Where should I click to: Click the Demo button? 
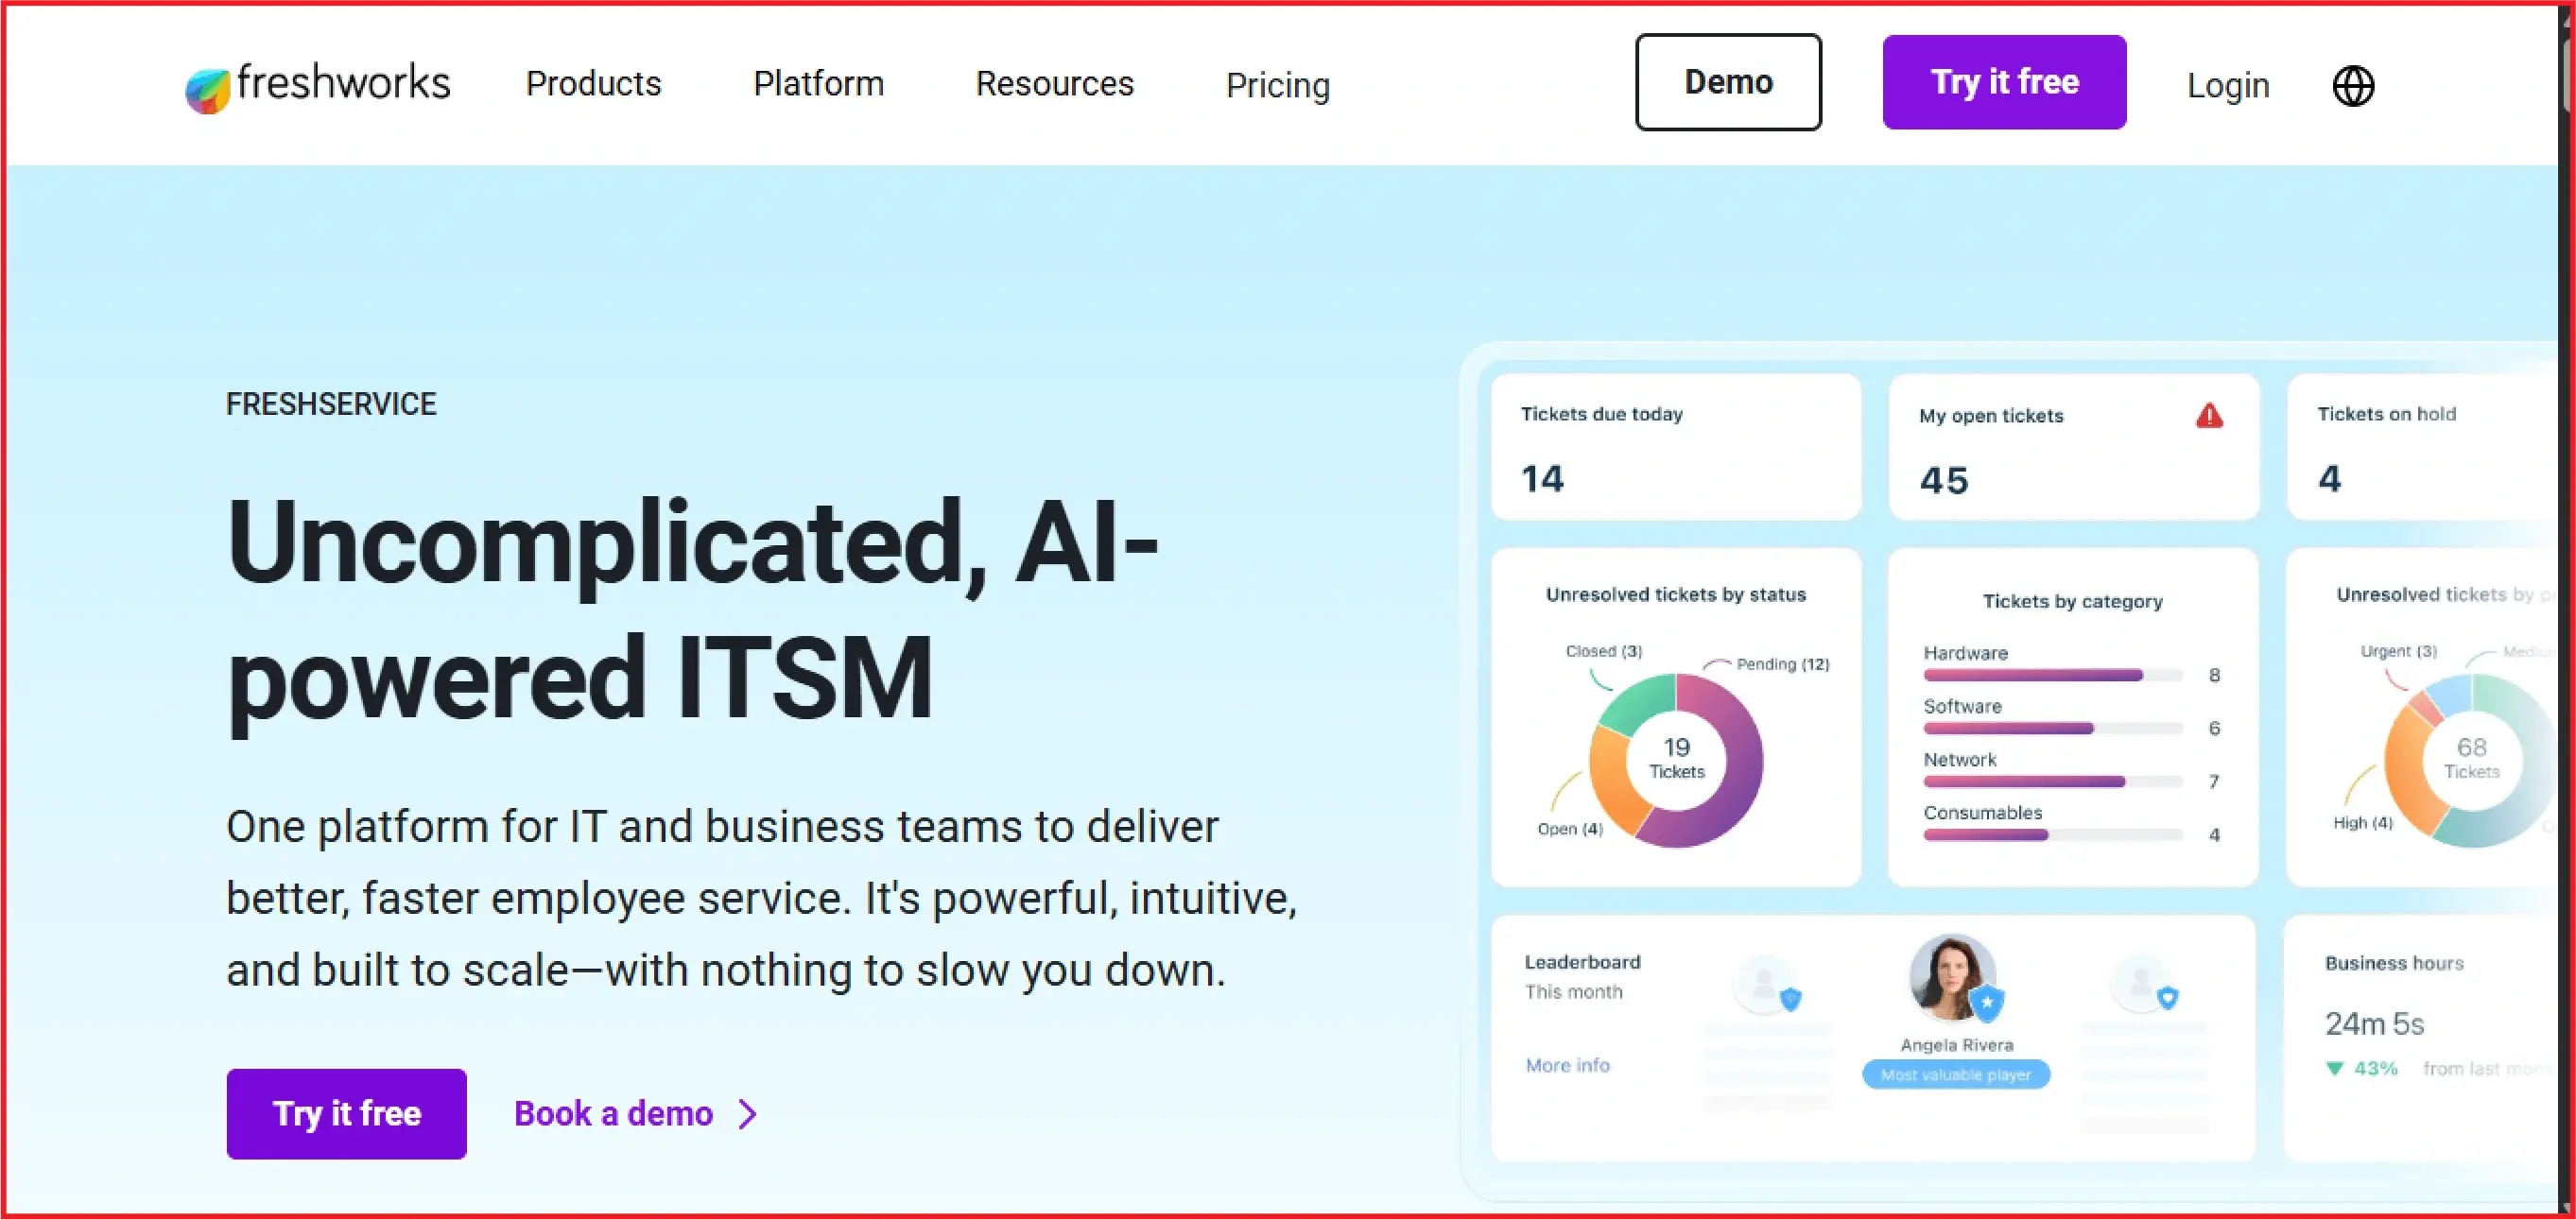tap(1728, 82)
